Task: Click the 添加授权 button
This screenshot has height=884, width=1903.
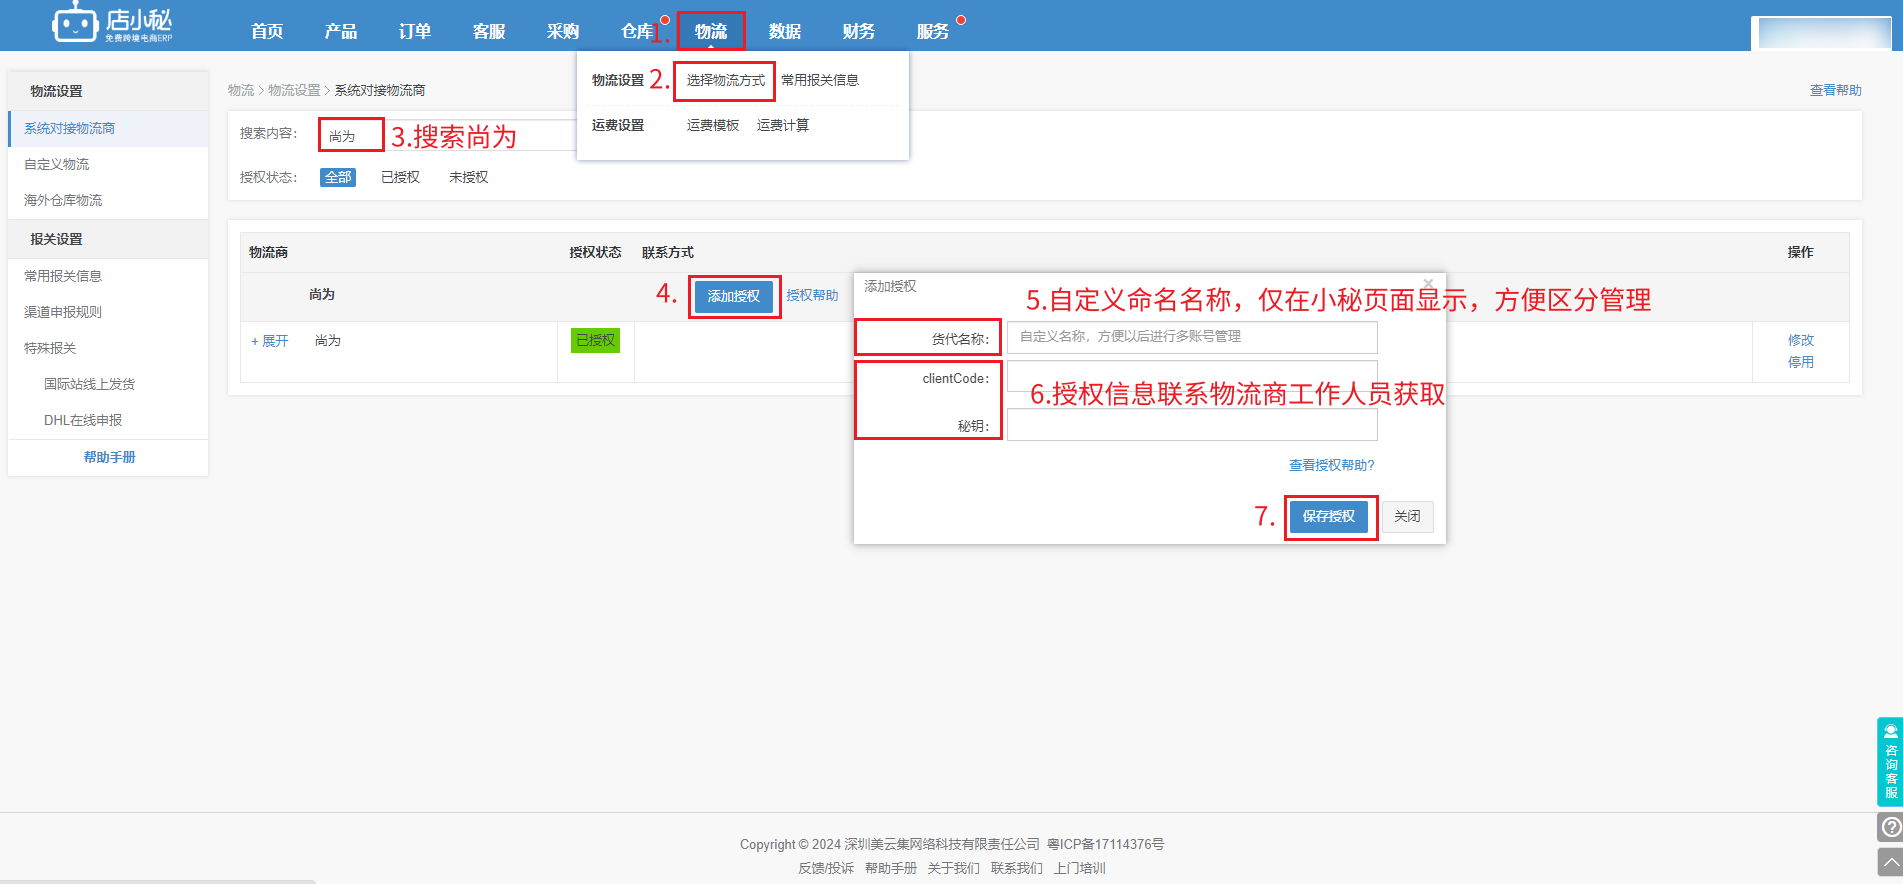Action: [x=733, y=296]
